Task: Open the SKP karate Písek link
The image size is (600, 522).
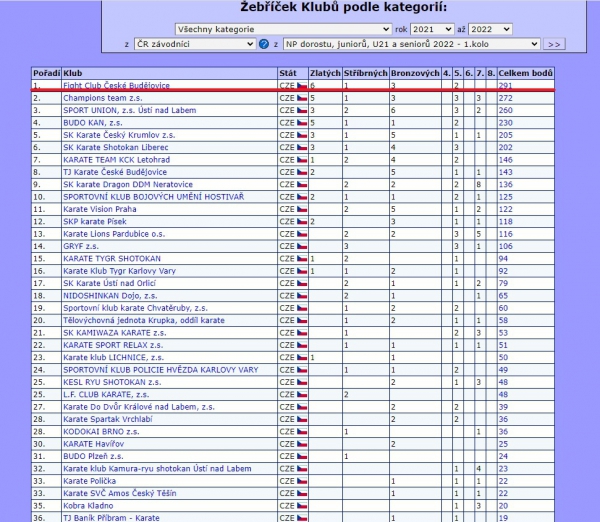Action: click(x=95, y=222)
